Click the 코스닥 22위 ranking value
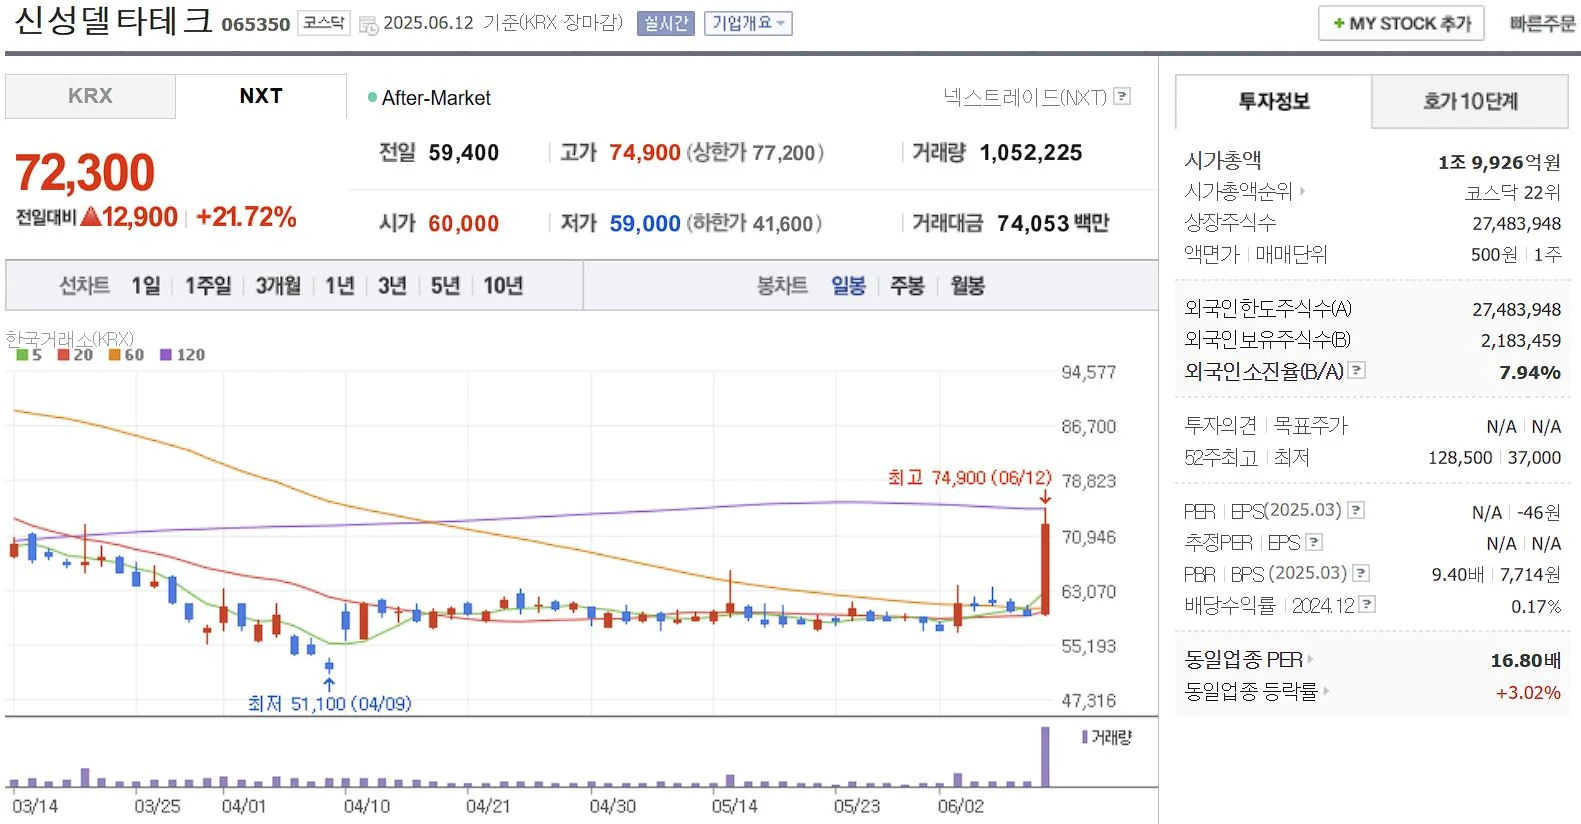The width and height of the screenshot is (1581, 824). click(1513, 193)
